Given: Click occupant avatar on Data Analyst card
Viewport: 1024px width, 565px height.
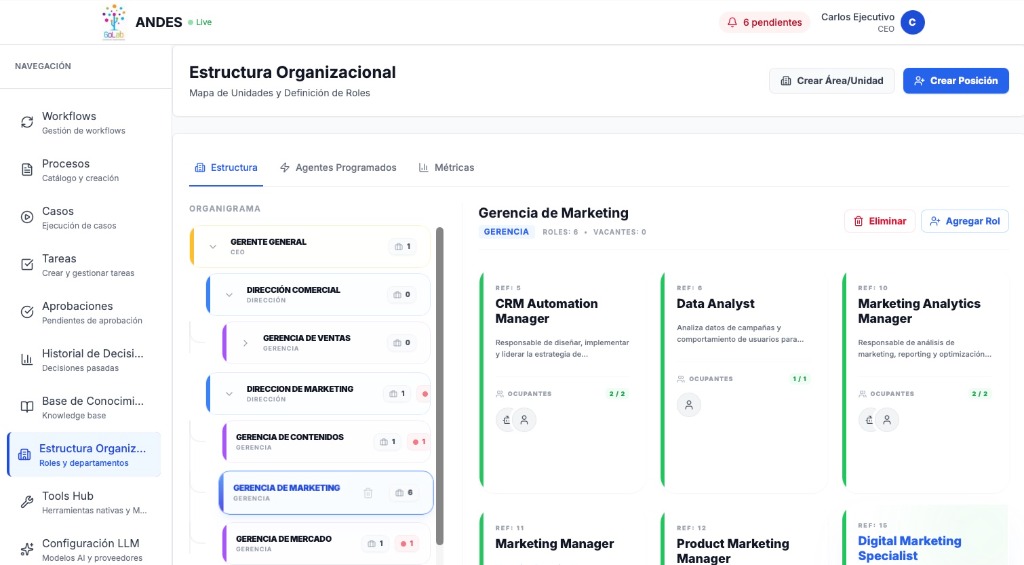Looking at the screenshot, I should click(688, 405).
